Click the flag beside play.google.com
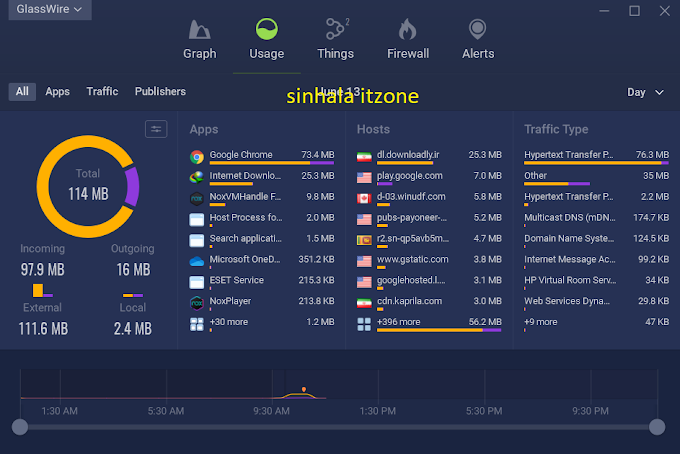Screen dimensions: 680x454 click(364, 177)
